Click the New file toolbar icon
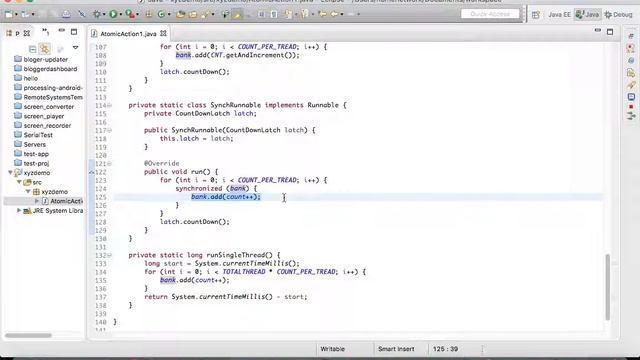The width and height of the screenshot is (640, 360). pyautogui.click(x=9, y=14)
